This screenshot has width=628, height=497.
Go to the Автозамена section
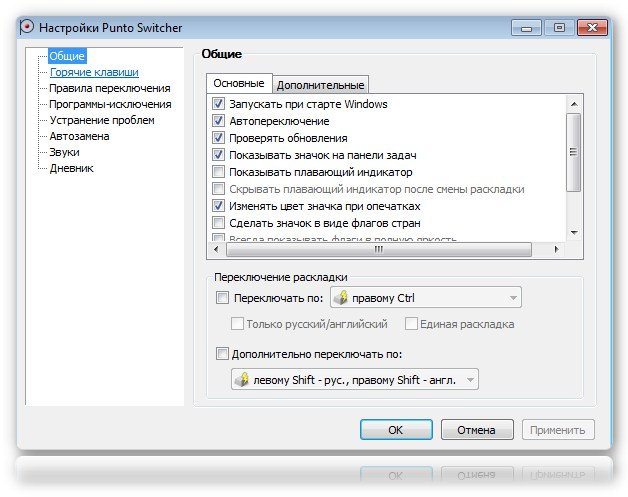click(x=79, y=136)
